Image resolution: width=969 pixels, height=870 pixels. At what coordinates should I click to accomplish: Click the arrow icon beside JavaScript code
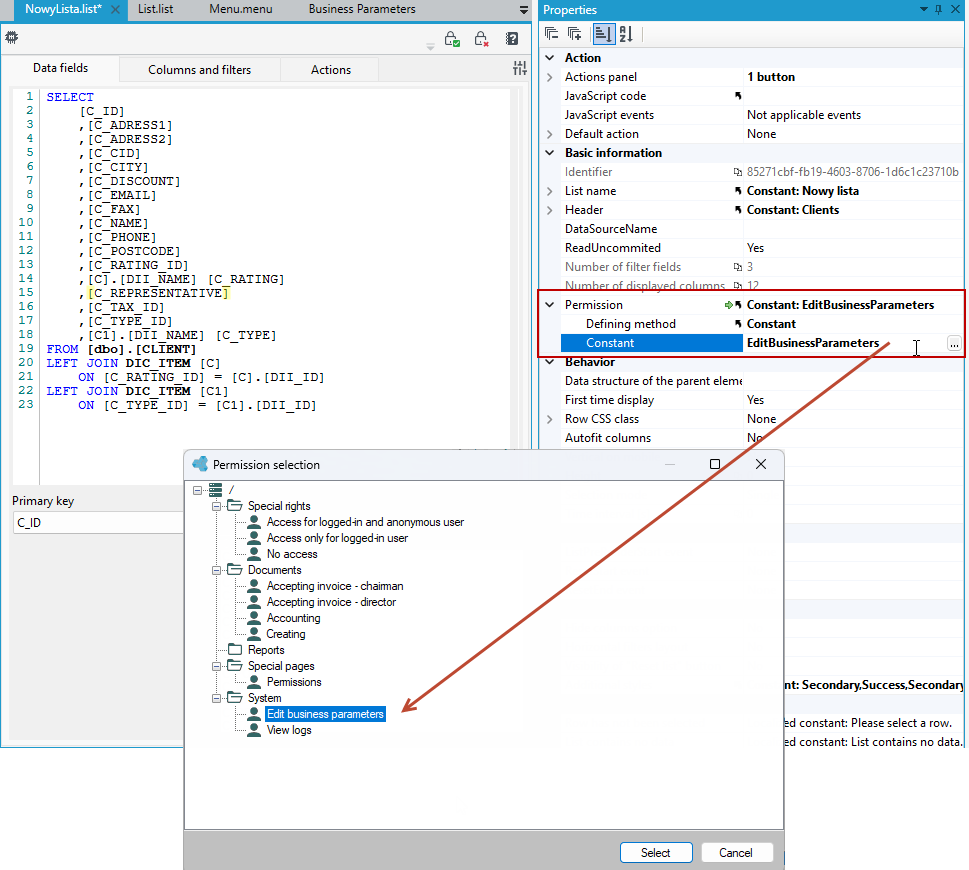click(738, 96)
